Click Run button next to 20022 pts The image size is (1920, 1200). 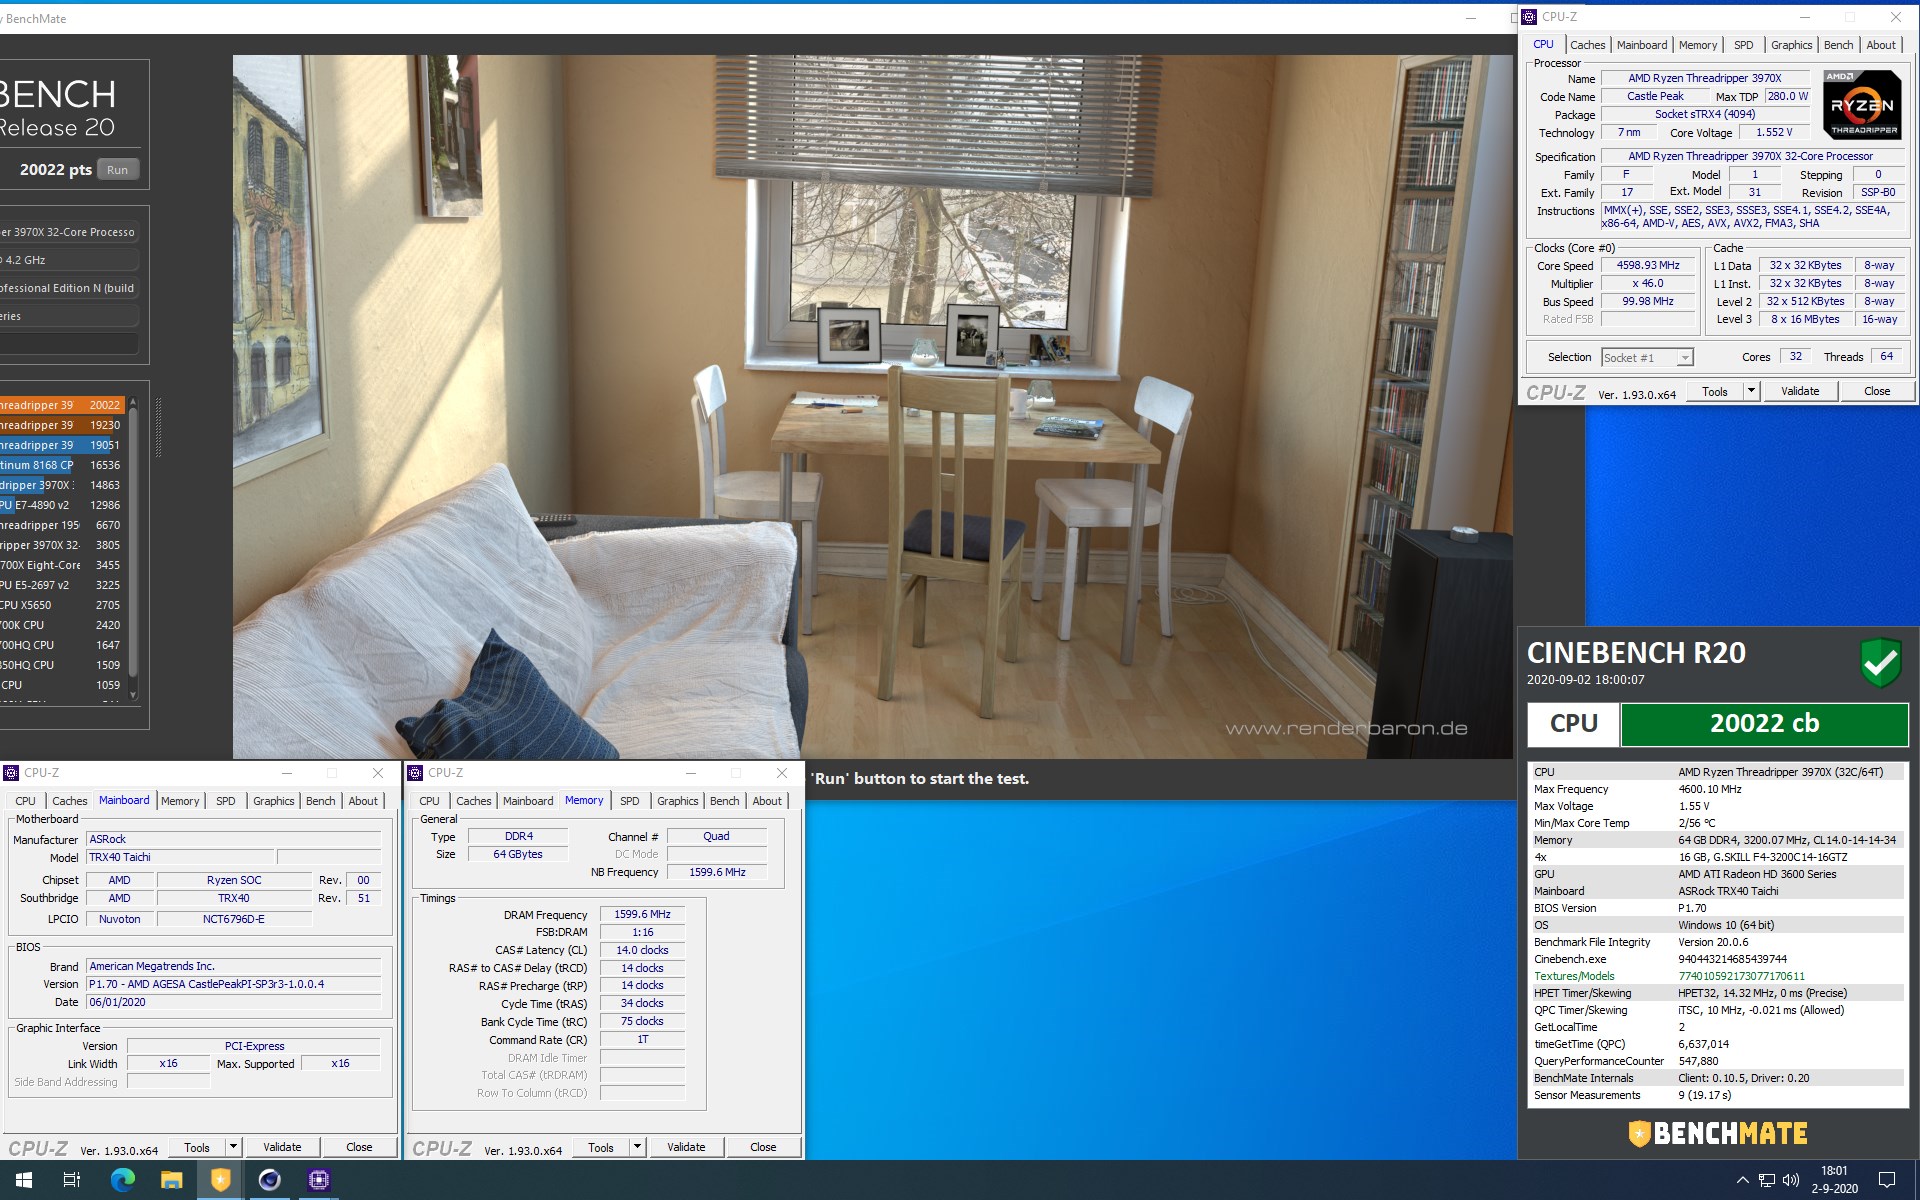(x=117, y=170)
